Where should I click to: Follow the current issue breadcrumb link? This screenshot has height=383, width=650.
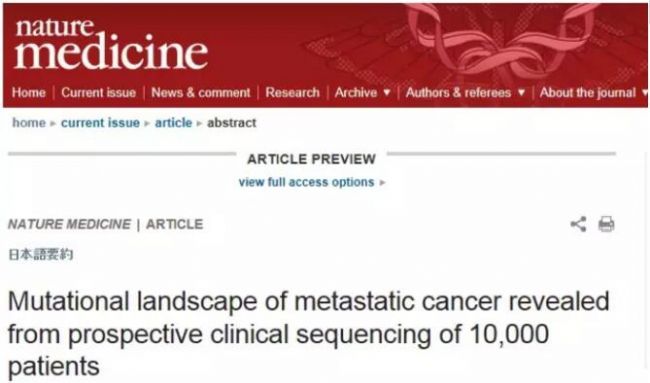point(100,123)
